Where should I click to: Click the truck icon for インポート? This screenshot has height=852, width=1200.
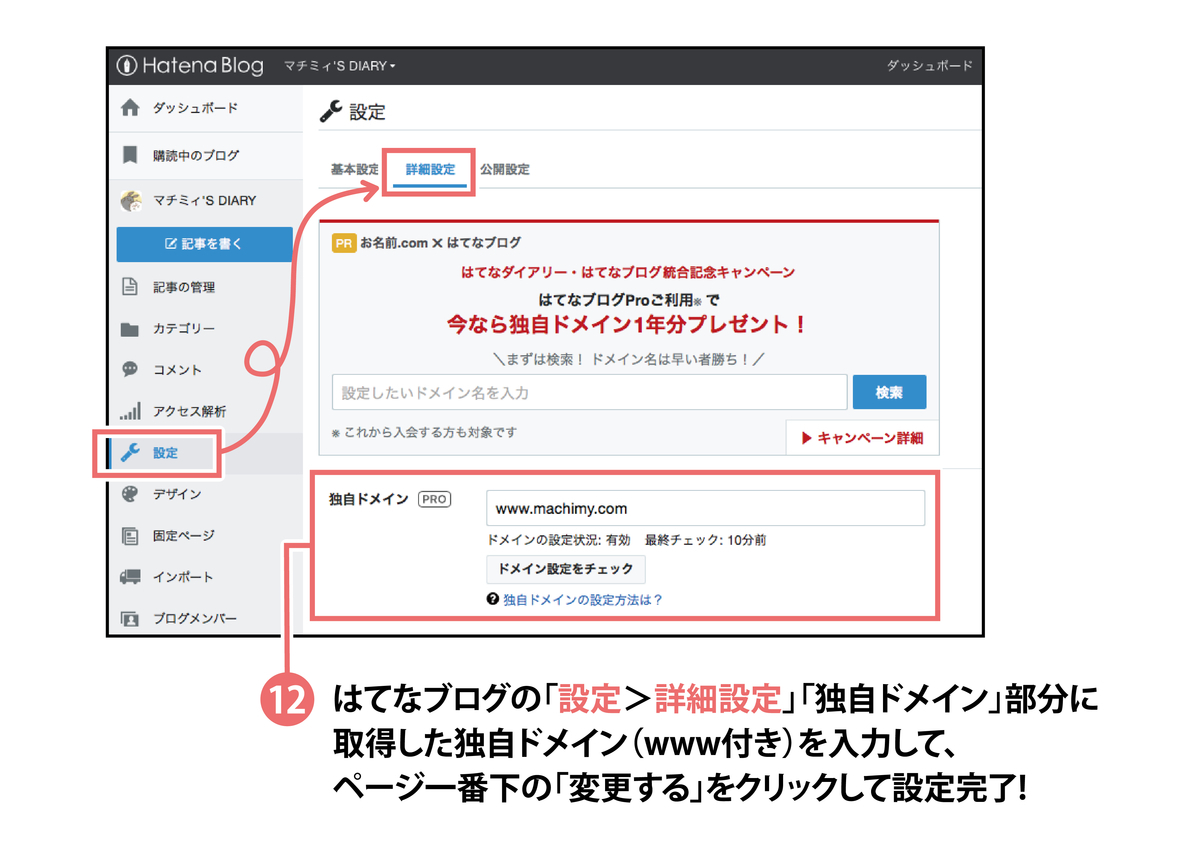pos(130,577)
